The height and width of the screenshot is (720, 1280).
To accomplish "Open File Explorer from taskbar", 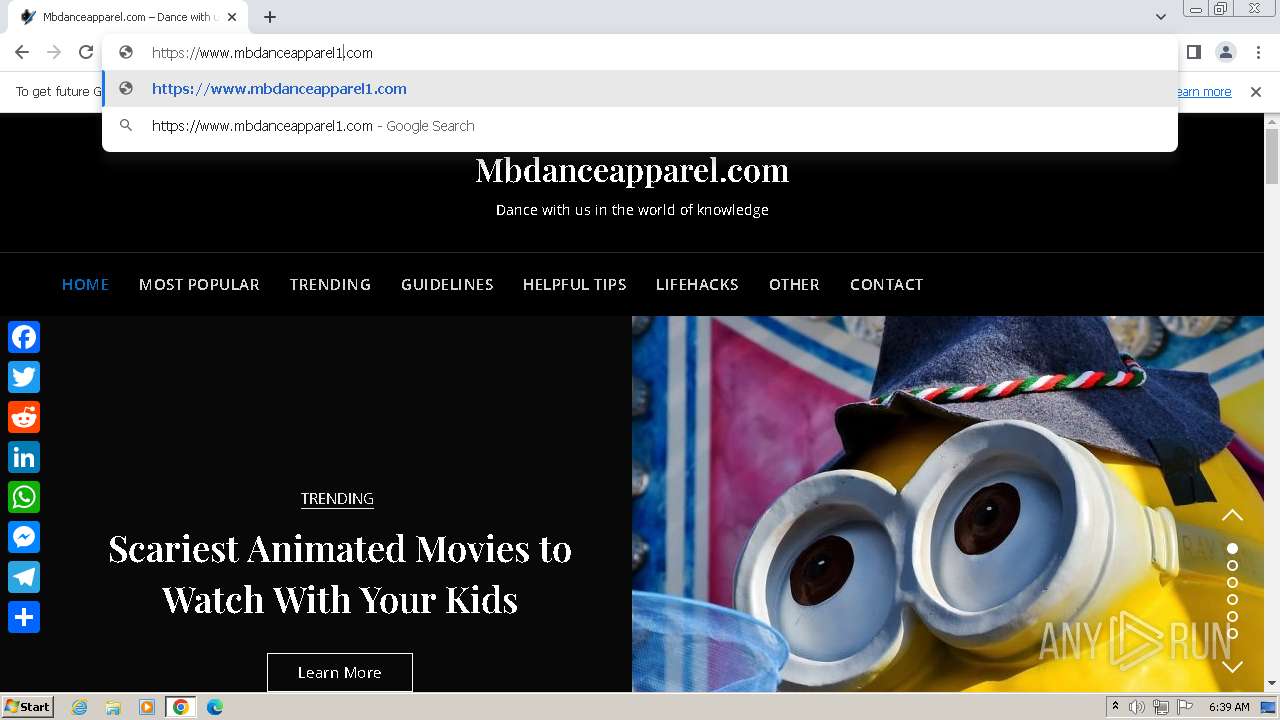I will pyautogui.click(x=113, y=707).
